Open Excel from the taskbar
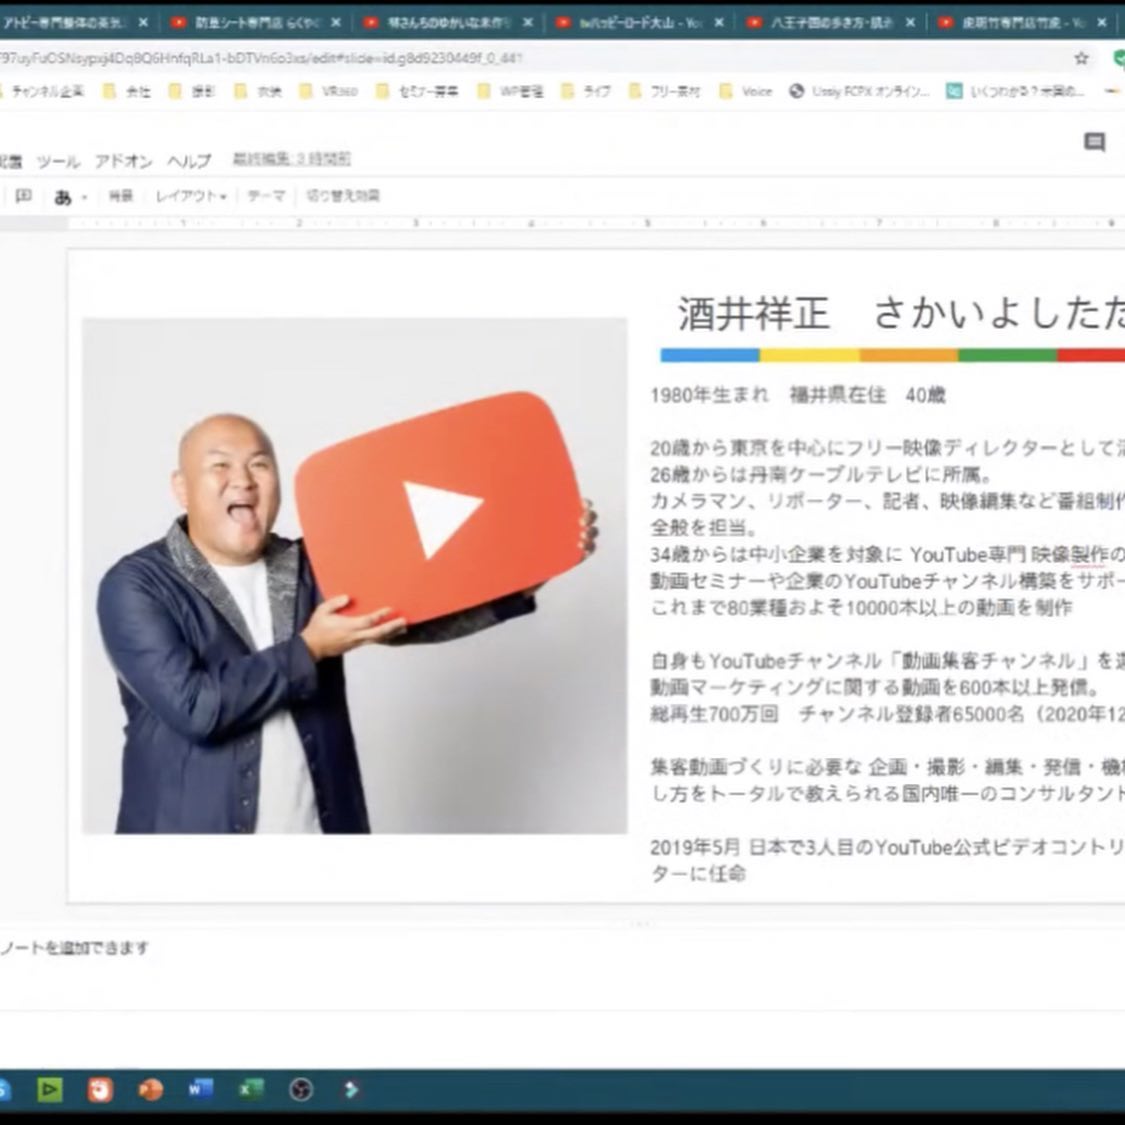Screen dimensions: 1125x1125 [251, 1089]
